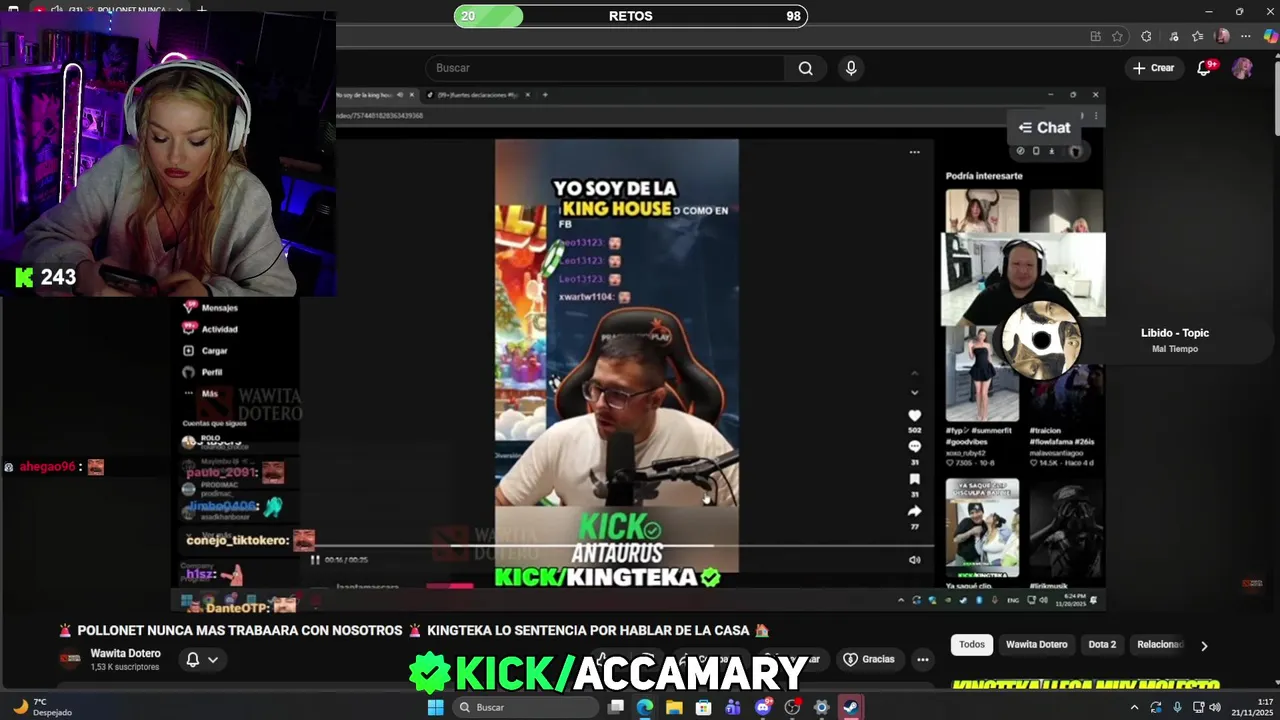
Task: Click Wawita Dotero channel avatar
Action: (70, 659)
